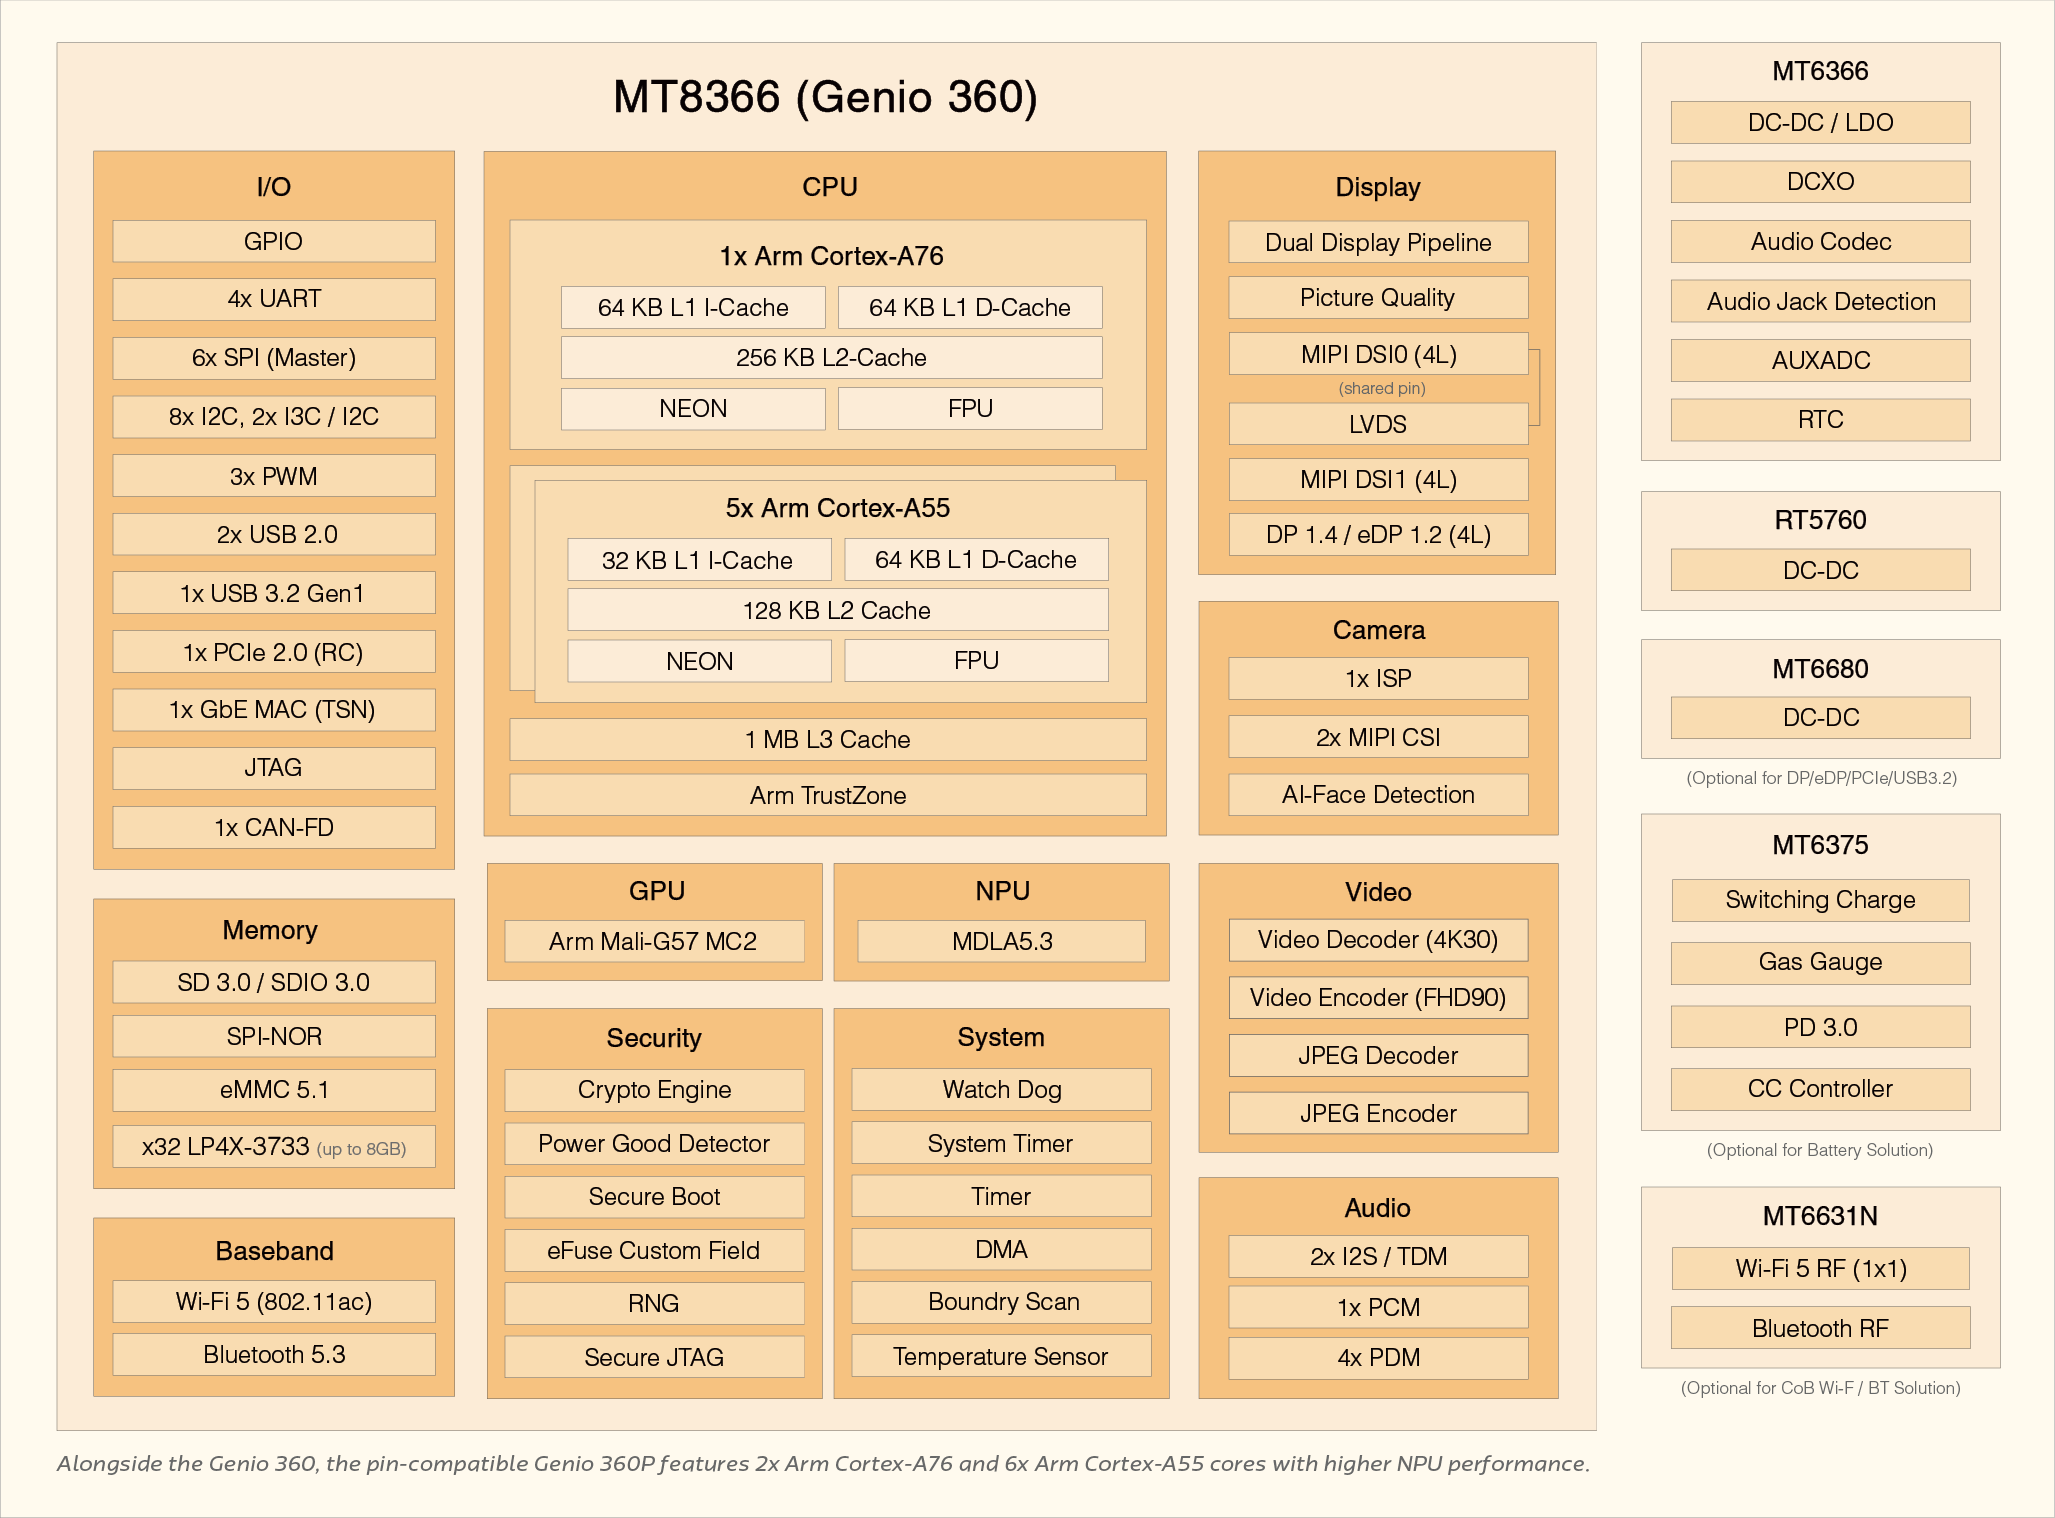Select the 1 MB L3 Cache block

pos(827,739)
